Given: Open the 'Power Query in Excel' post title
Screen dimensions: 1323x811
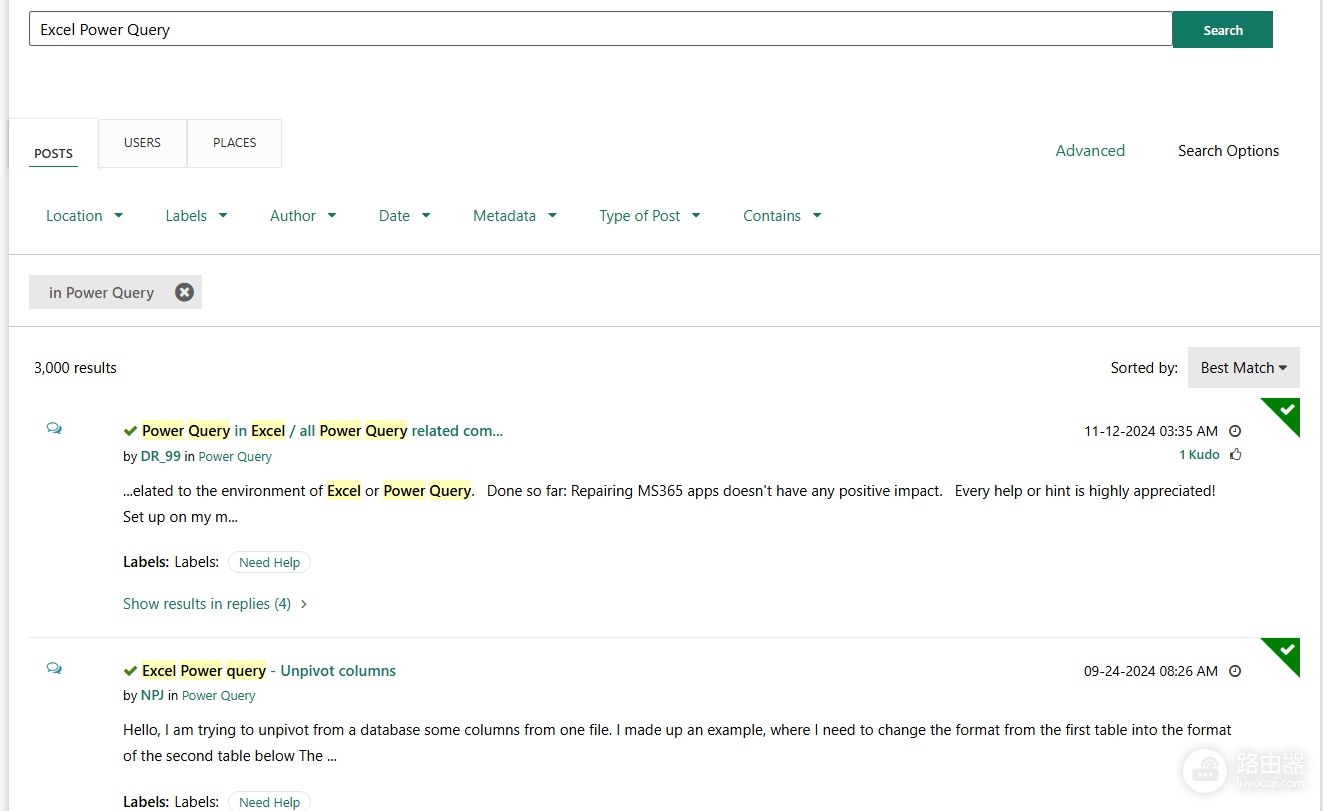Looking at the screenshot, I should (x=322, y=431).
